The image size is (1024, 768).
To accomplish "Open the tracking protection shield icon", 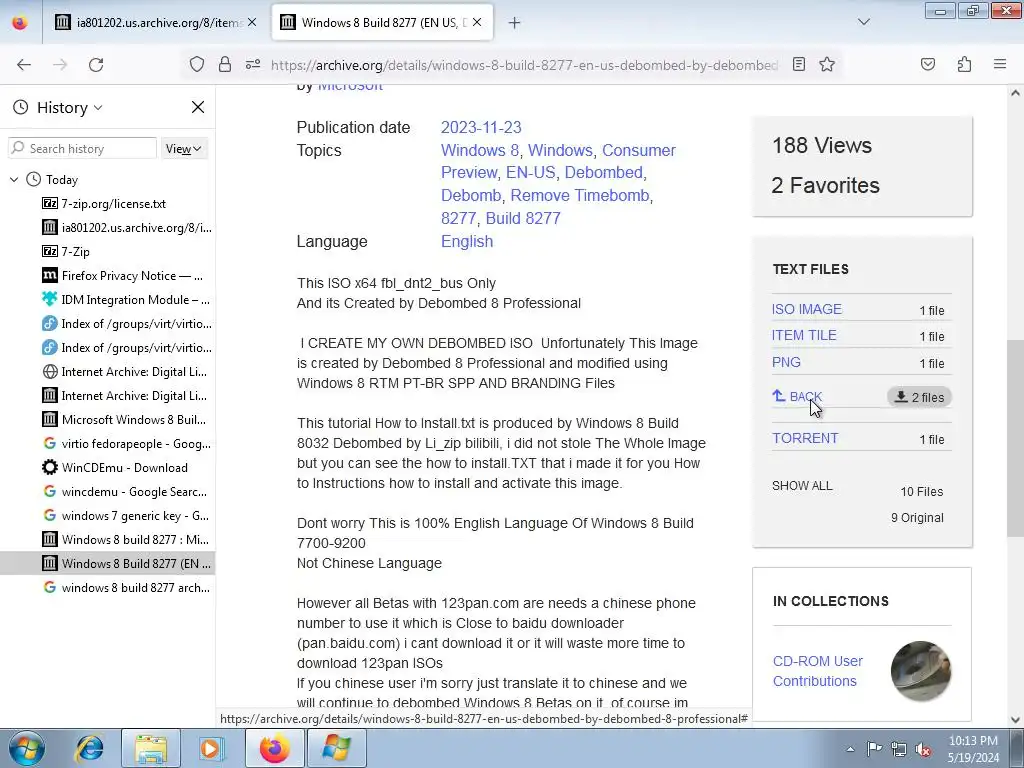I will coord(197,65).
